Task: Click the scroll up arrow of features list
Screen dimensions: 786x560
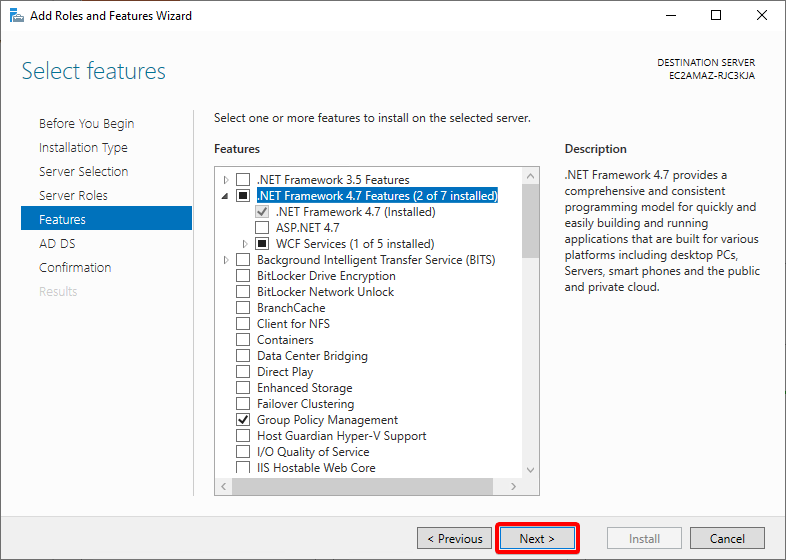Action: 530,176
